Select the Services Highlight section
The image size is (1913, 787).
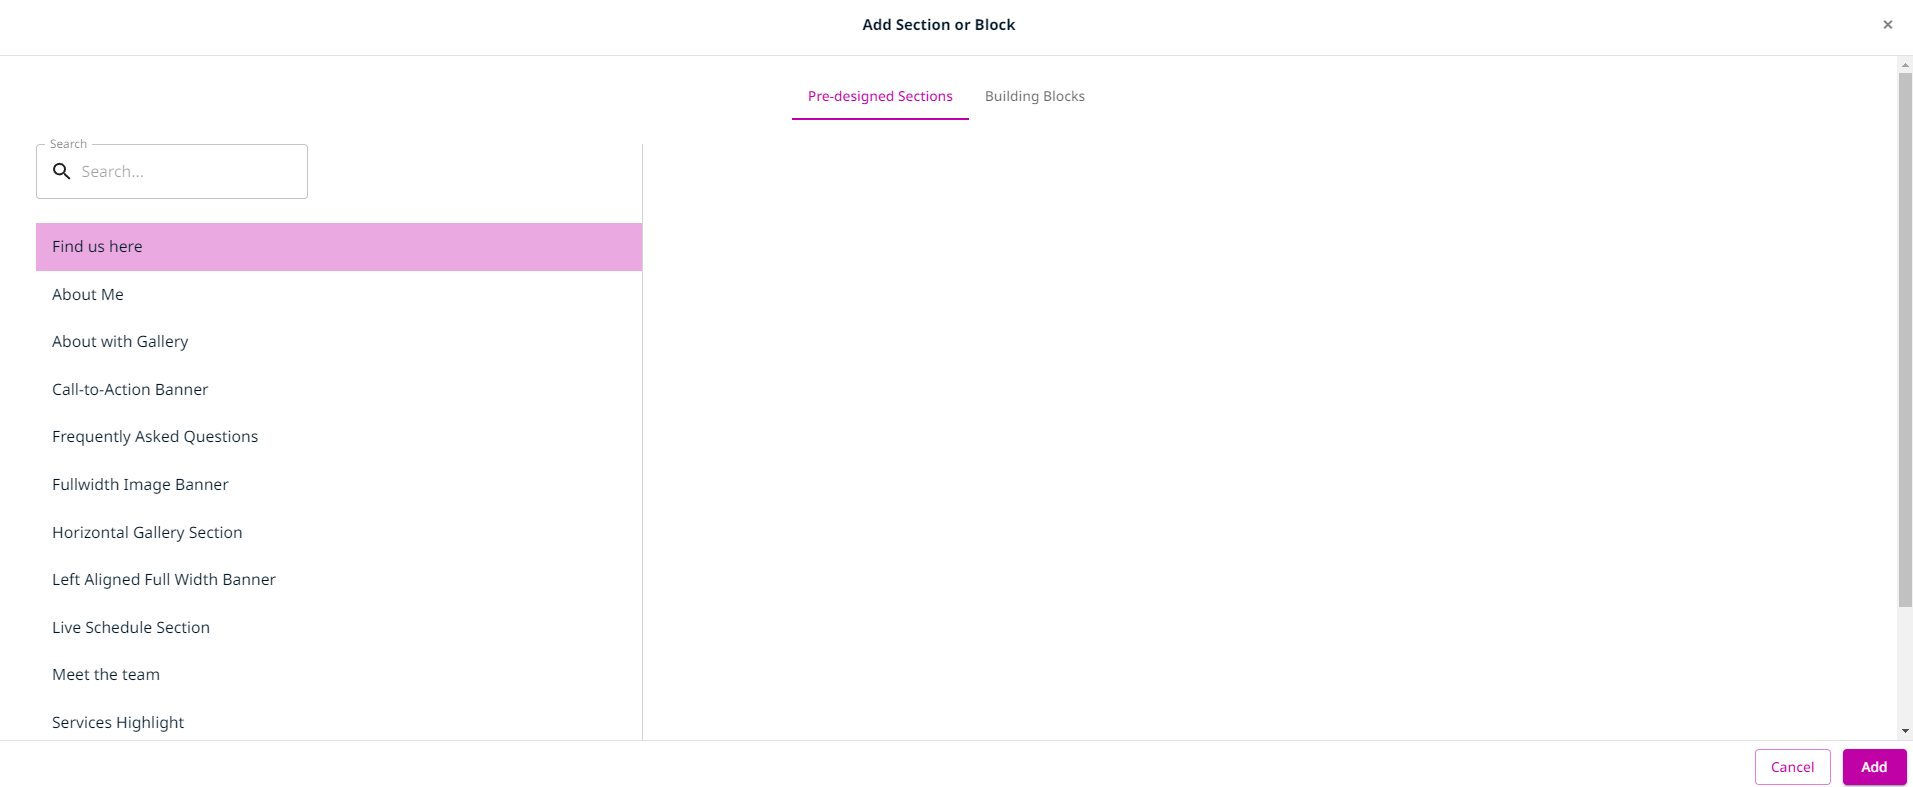point(339,720)
